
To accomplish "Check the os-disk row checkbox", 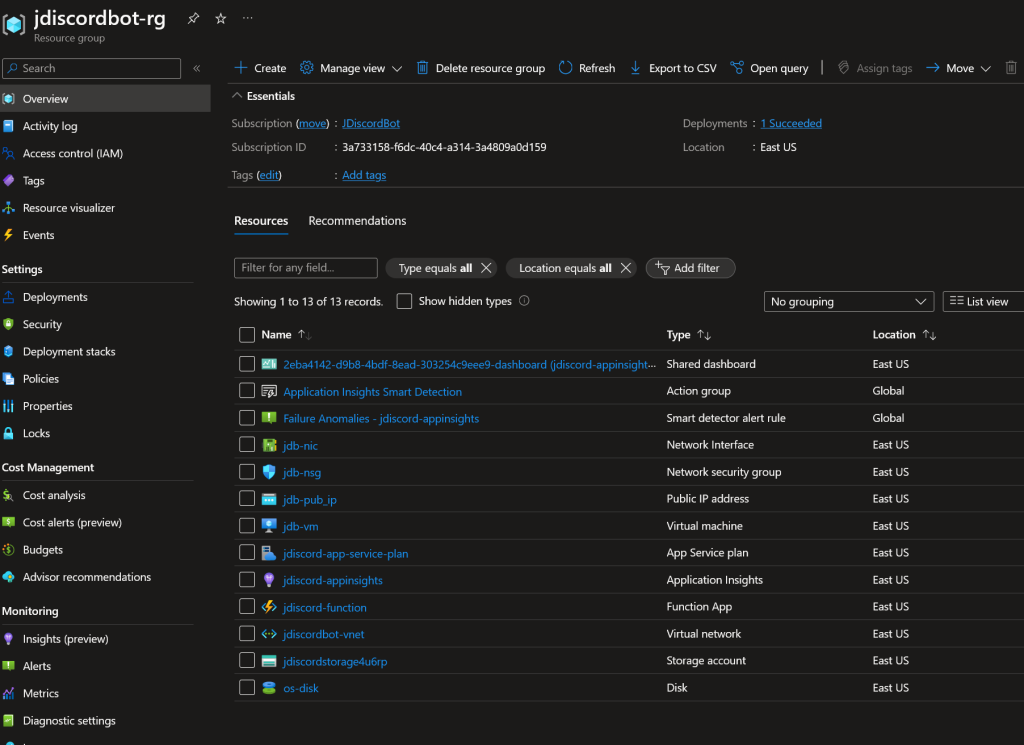I will pos(247,688).
